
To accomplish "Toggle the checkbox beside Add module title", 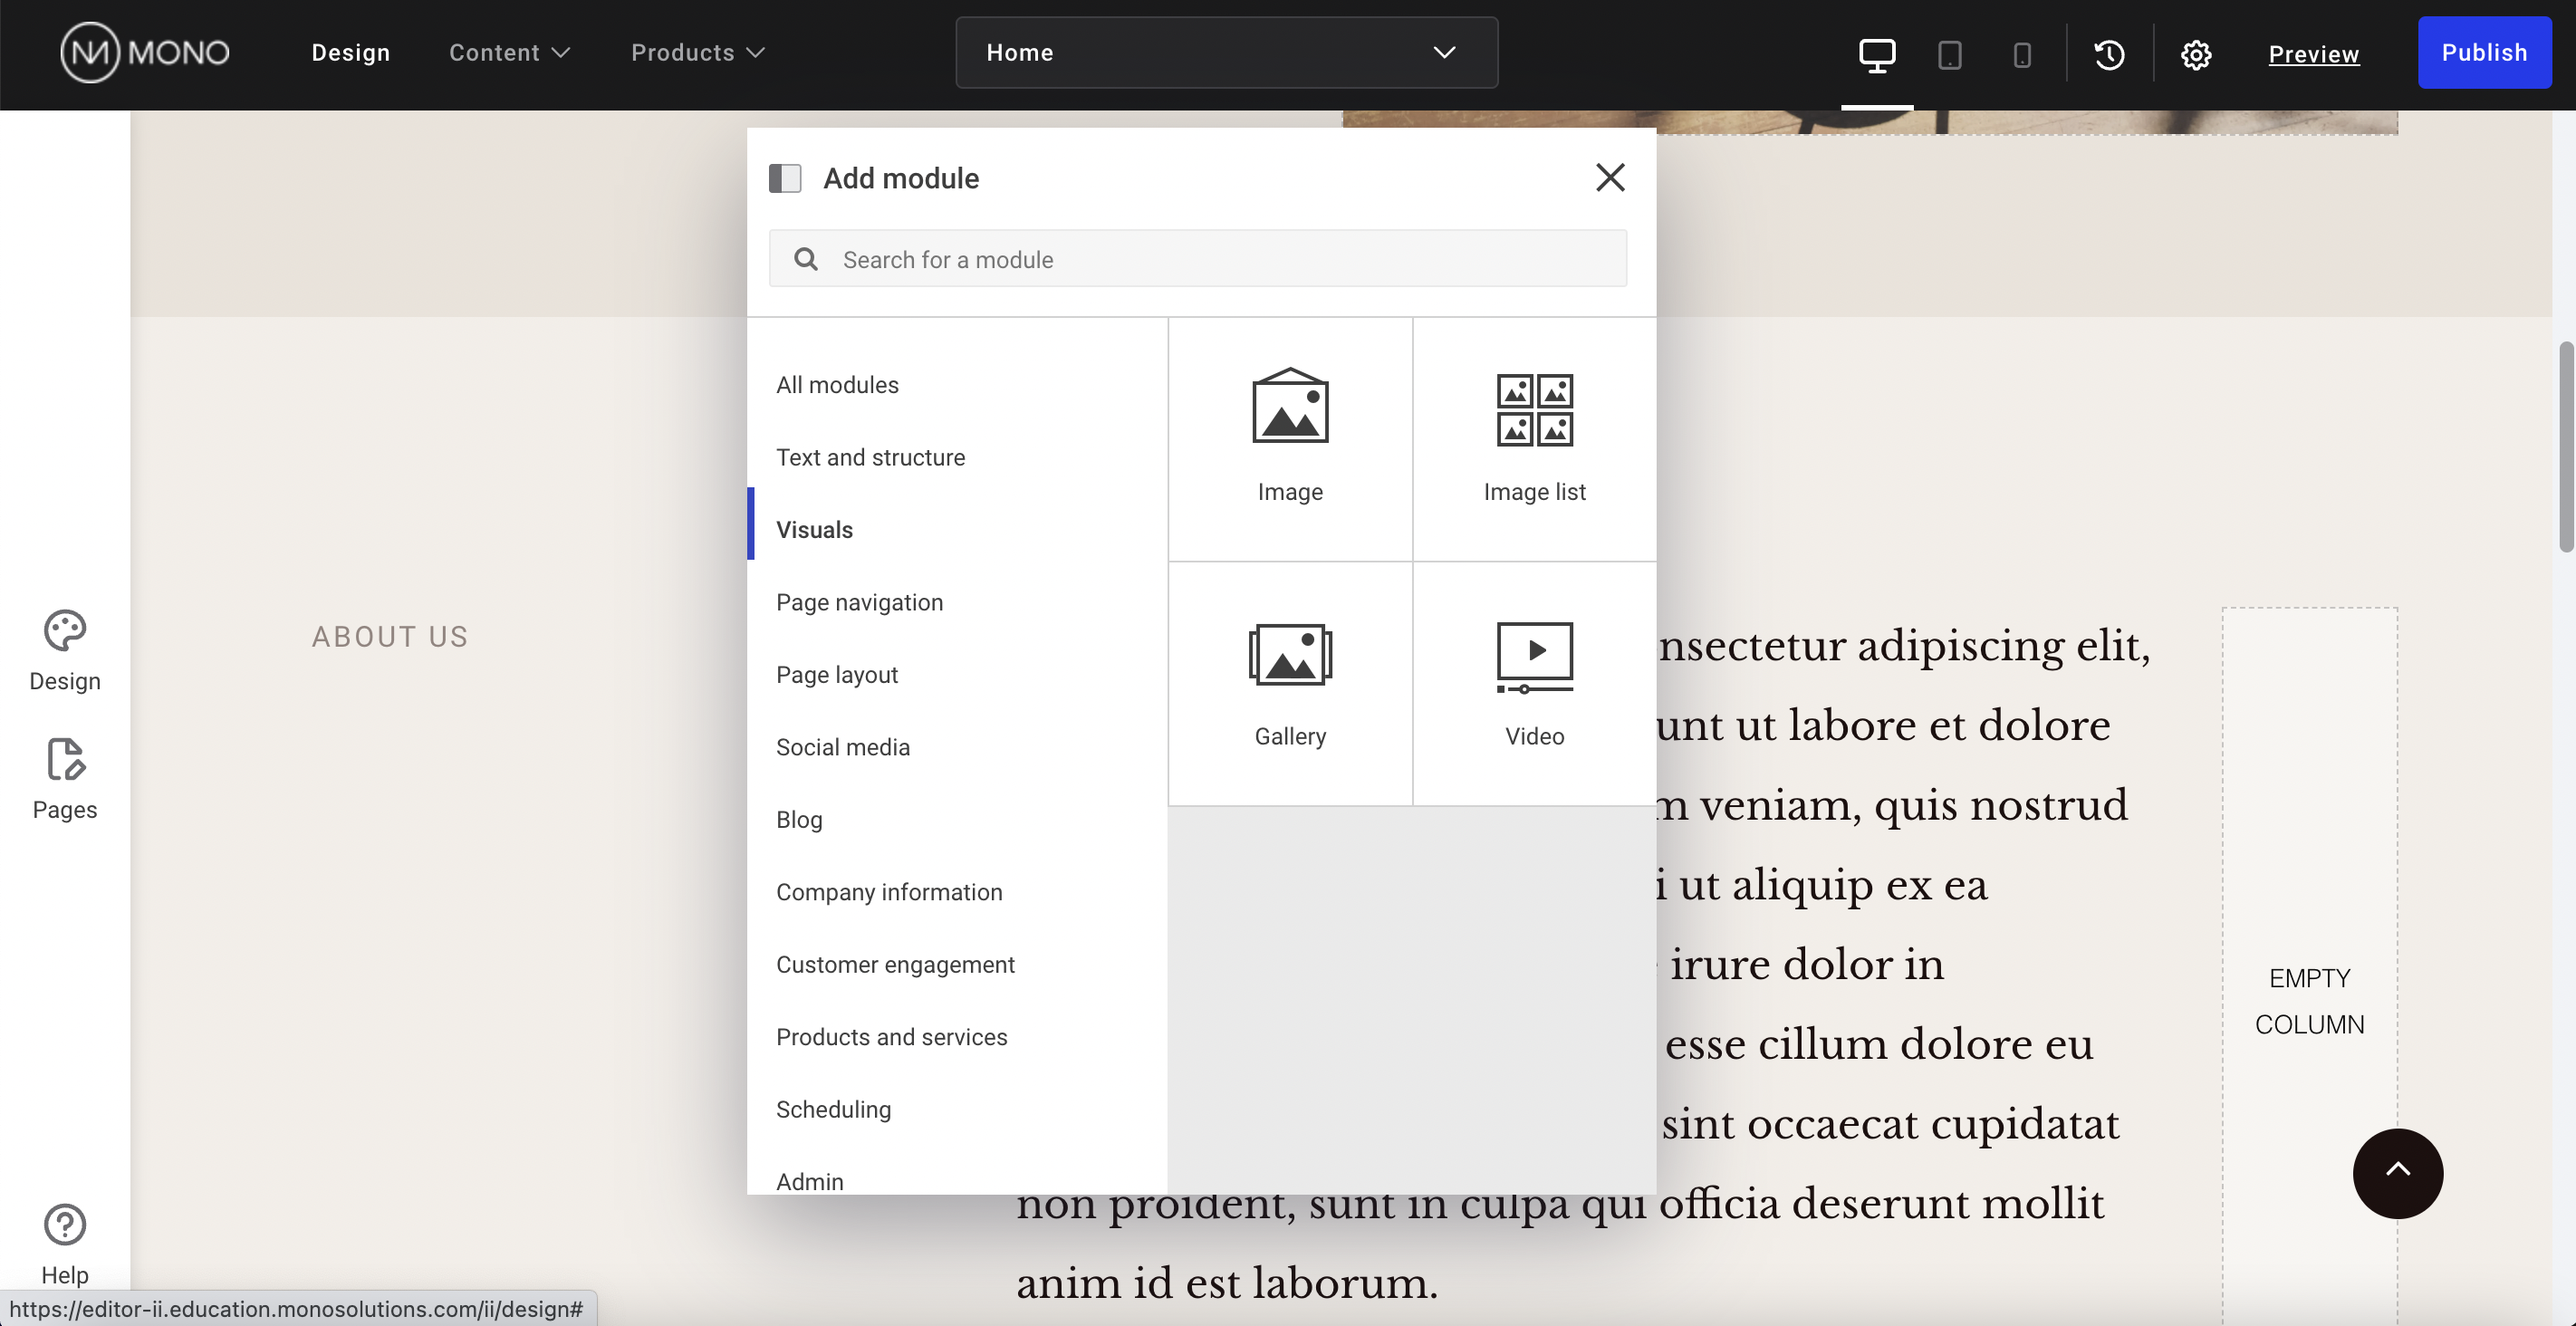I will (x=786, y=177).
